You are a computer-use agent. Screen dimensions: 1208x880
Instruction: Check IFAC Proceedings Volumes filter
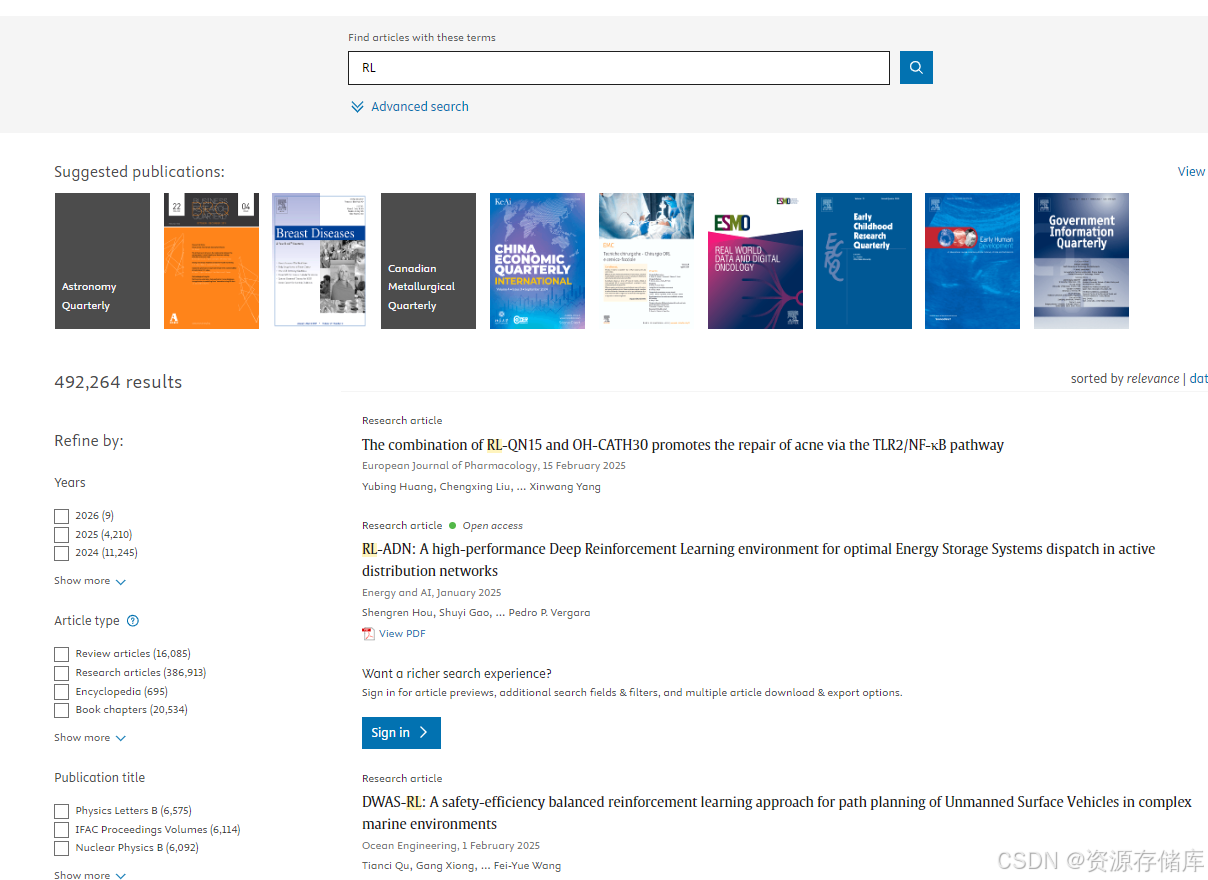(62, 830)
